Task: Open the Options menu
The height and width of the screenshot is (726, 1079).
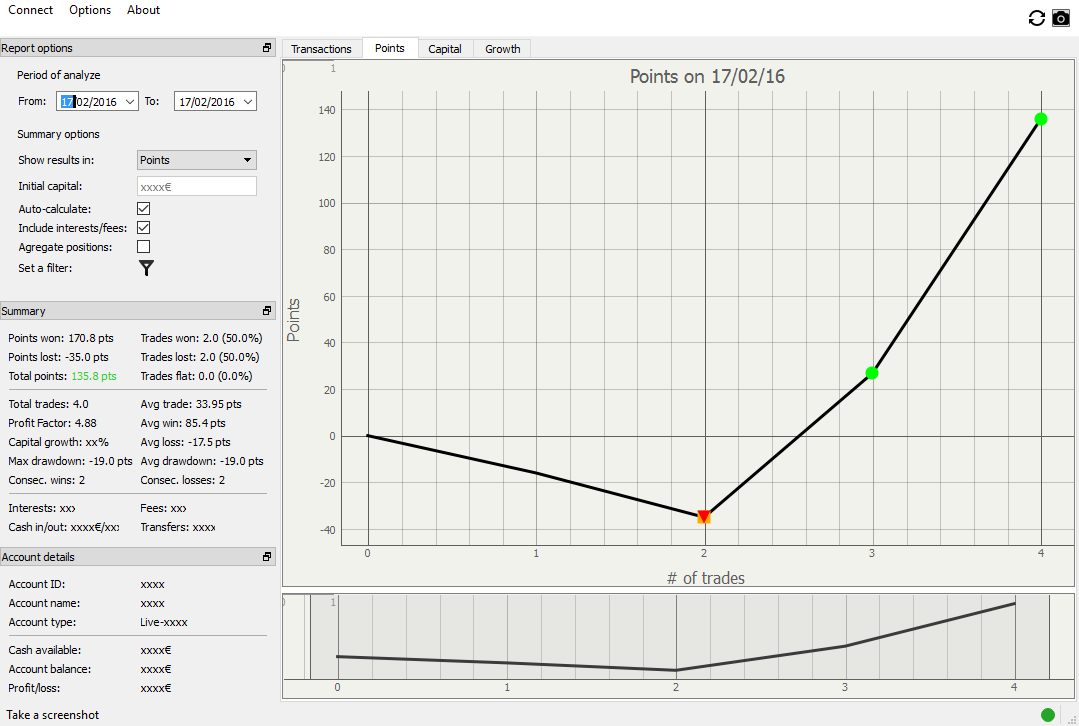Action: pyautogui.click(x=90, y=10)
